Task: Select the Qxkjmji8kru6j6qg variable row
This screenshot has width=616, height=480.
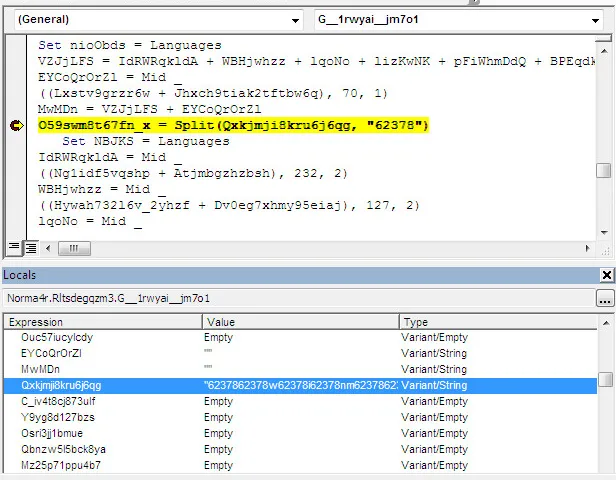Action: [x=300, y=385]
